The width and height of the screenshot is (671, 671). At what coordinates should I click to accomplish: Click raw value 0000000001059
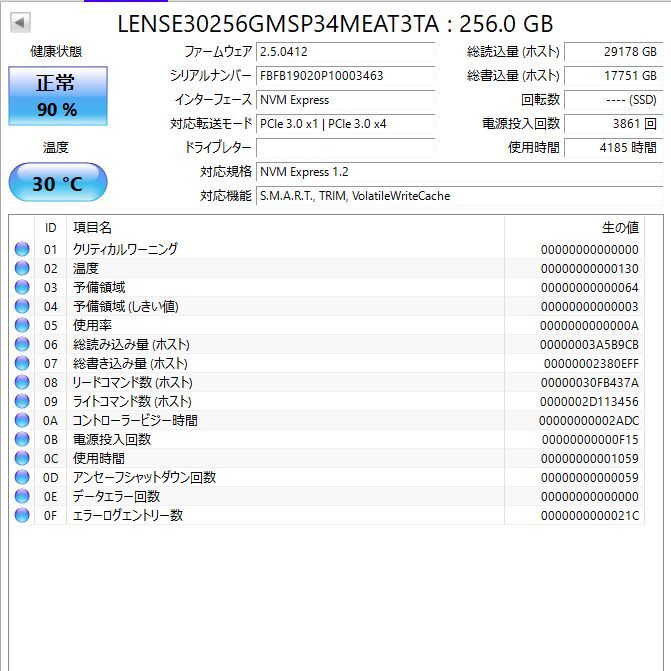(589, 459)
